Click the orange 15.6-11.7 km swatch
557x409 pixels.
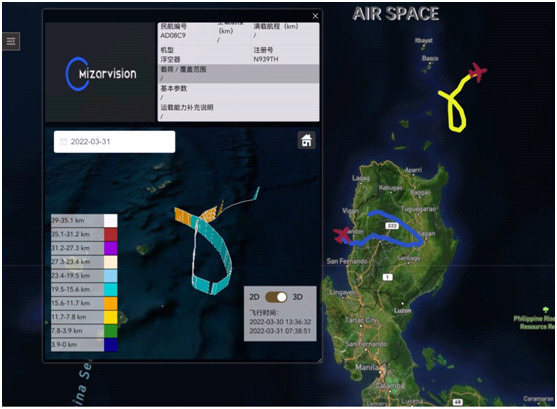tap(110, 303)
